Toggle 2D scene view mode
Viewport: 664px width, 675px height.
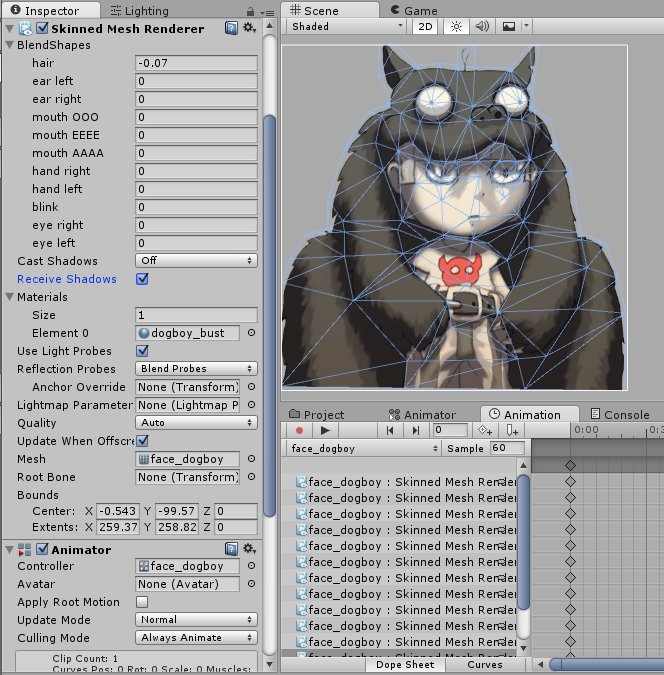(x=425, y=27)
